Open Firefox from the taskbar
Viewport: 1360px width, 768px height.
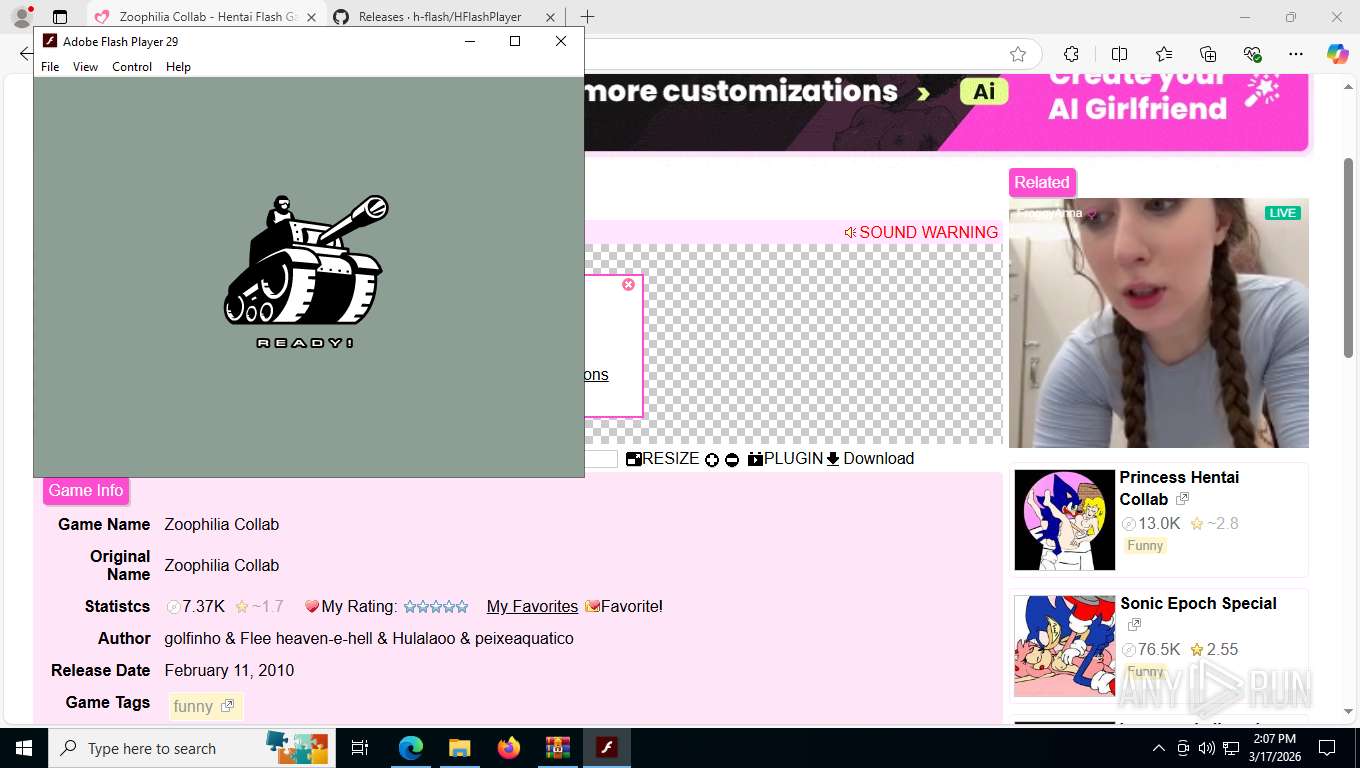(x=509, y=748)
